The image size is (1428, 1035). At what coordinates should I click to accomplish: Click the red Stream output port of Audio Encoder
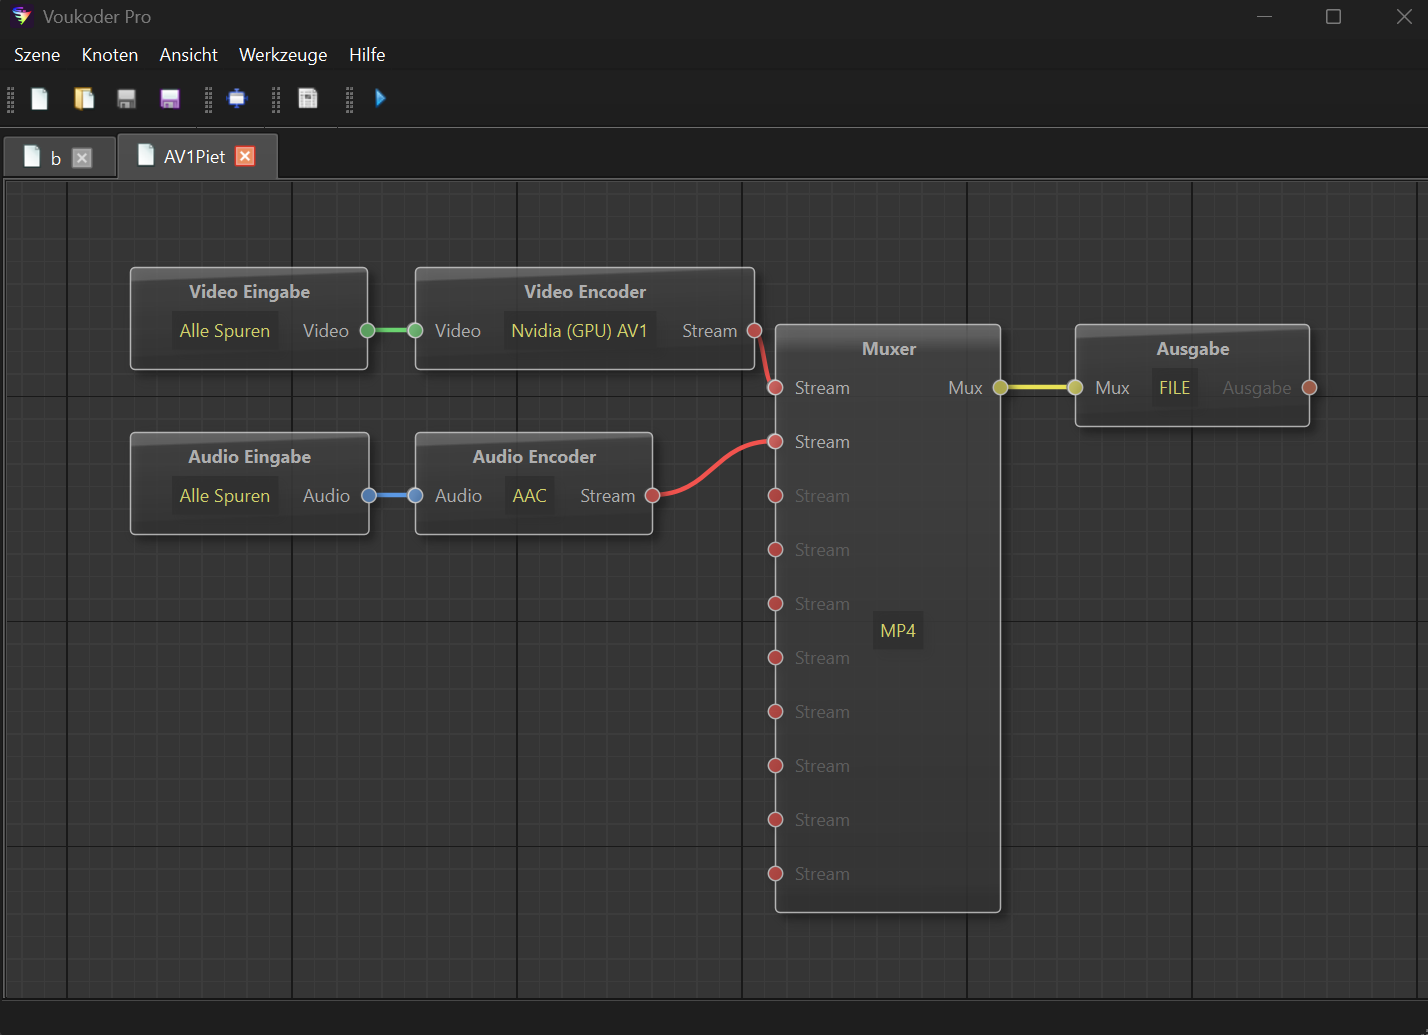click(653, 496)
